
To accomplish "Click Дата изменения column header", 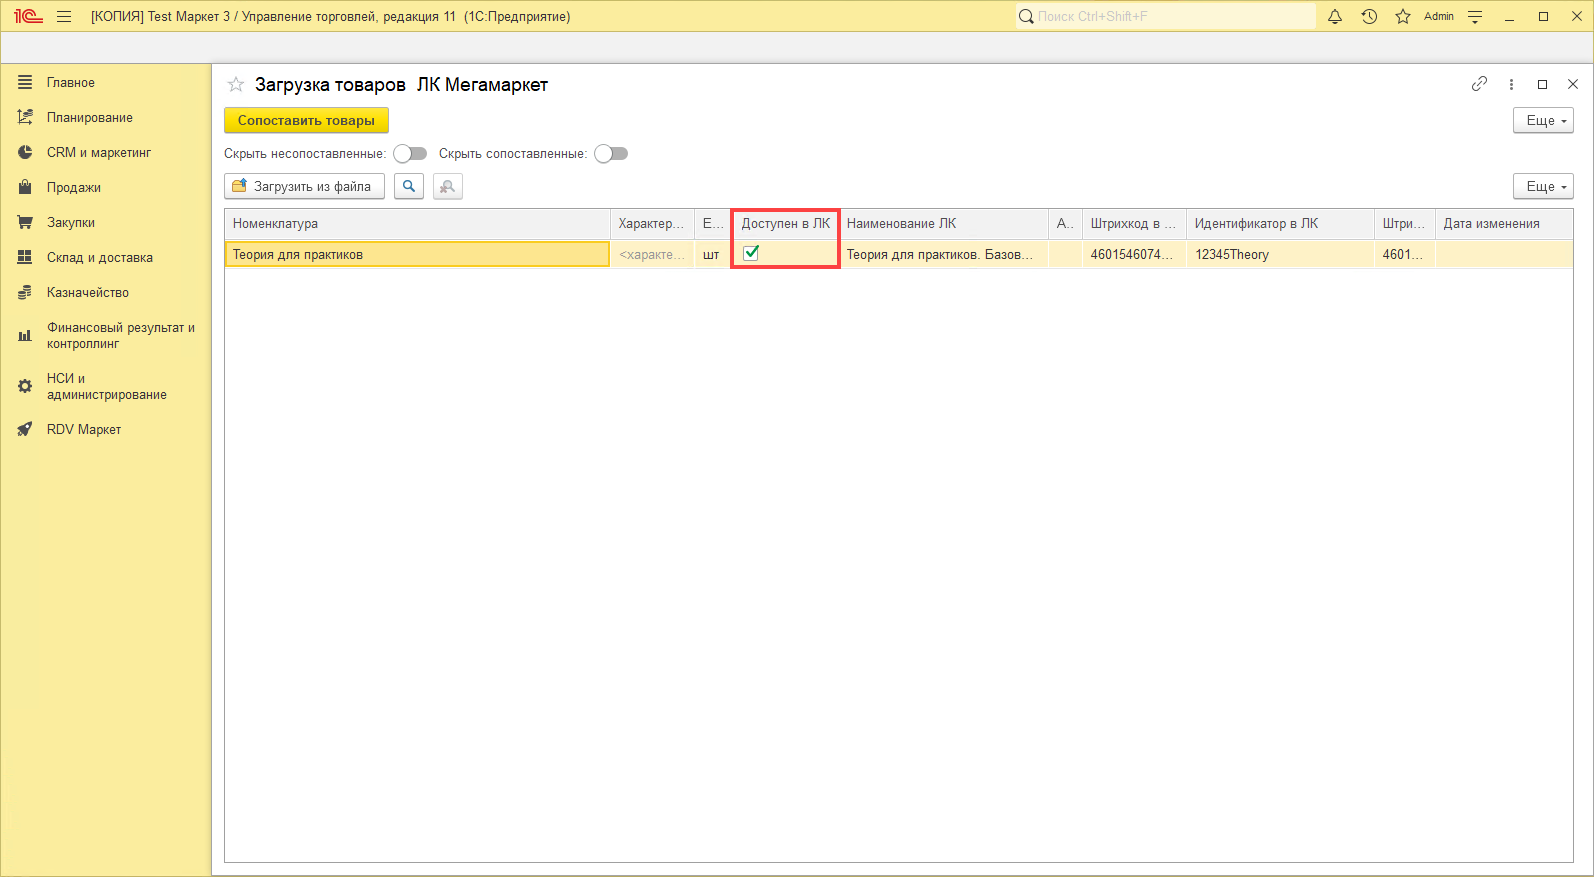I will (x=1504, y=223).
